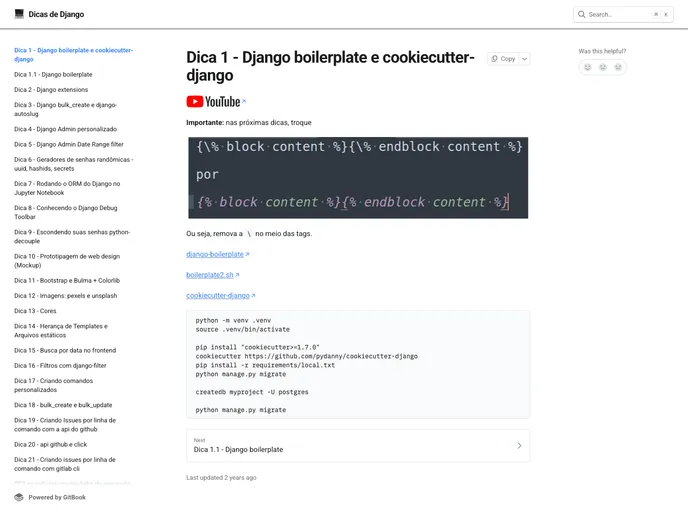Open Dica 20 - api github e click
The height and width of the screenshot is (512, 688).
pyautogui.click(x=50, y=444)
